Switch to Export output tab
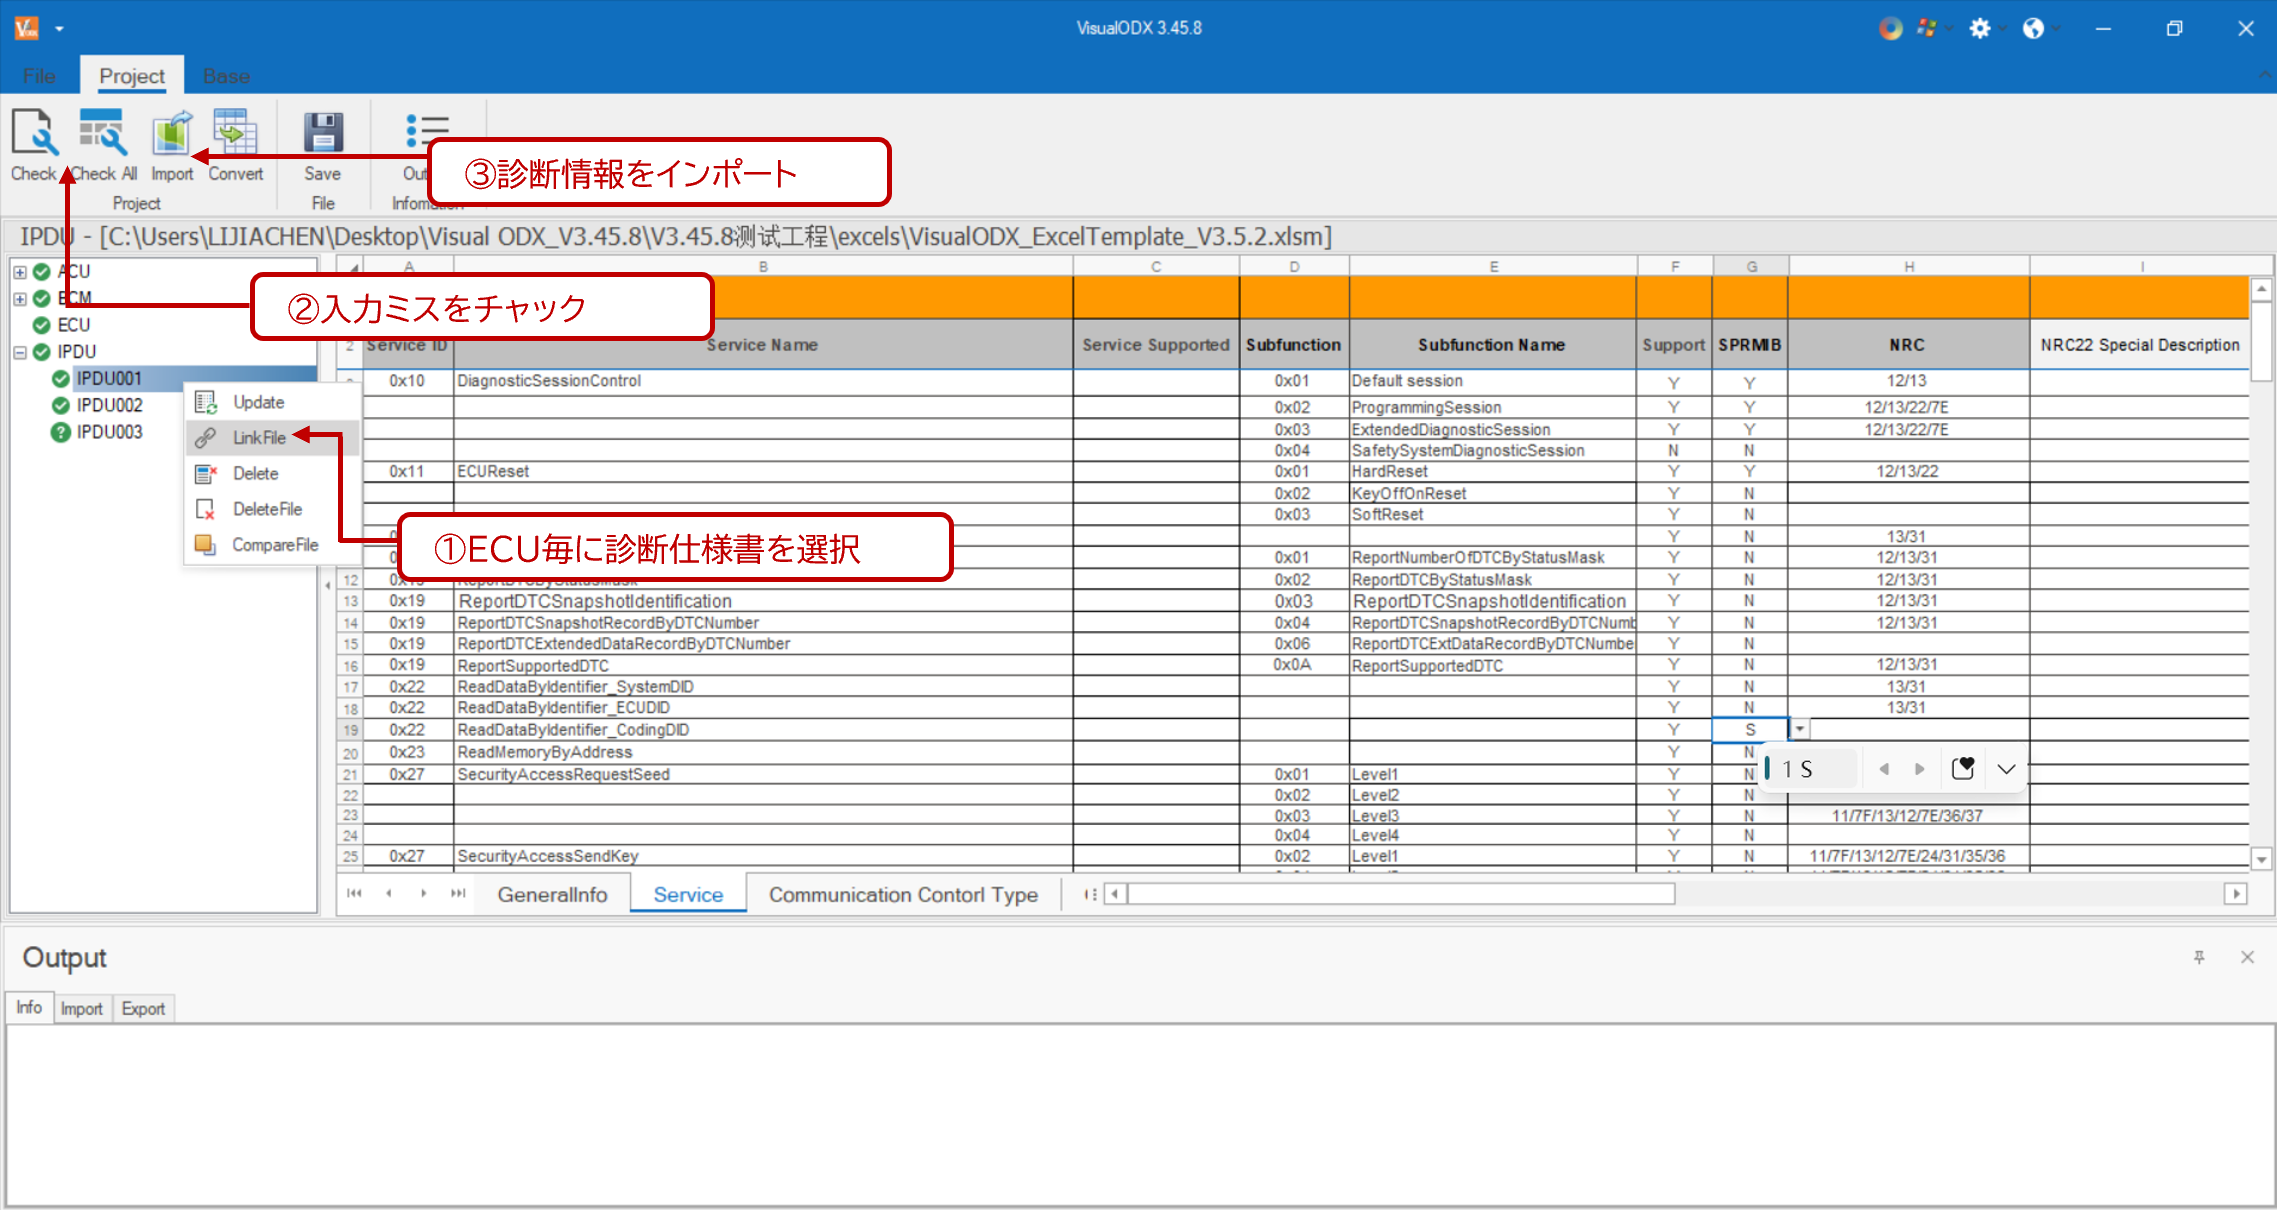 tap(143, 1008)
